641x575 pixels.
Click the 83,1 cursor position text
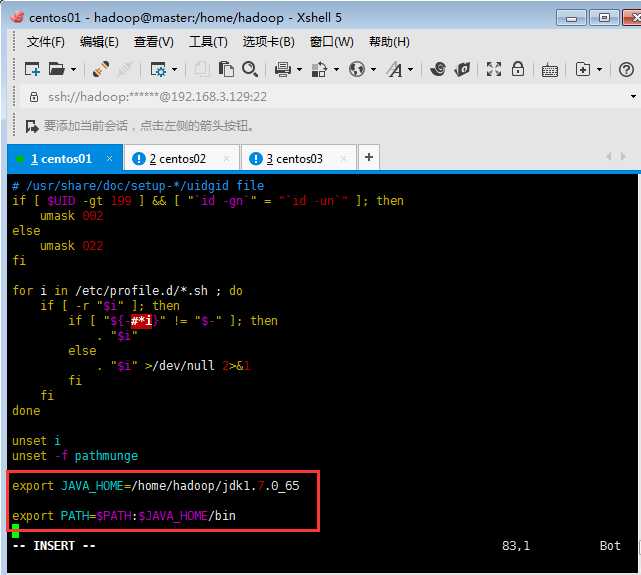[x=516, y=546]
